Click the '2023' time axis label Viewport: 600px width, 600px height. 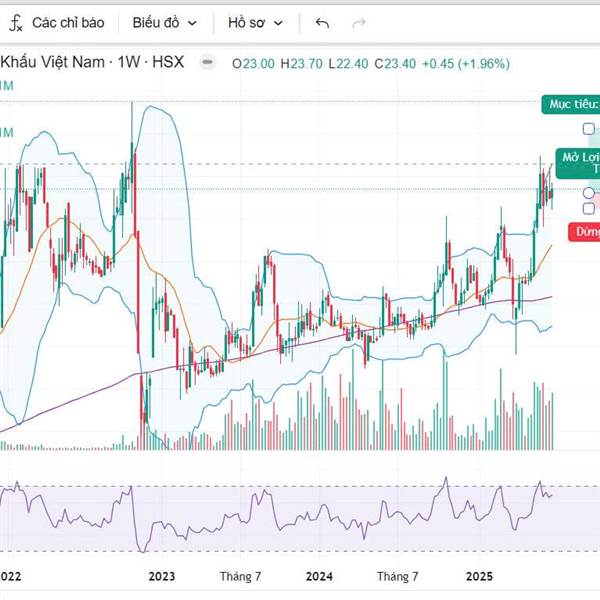pyautogui.click(x=161, y=576)
